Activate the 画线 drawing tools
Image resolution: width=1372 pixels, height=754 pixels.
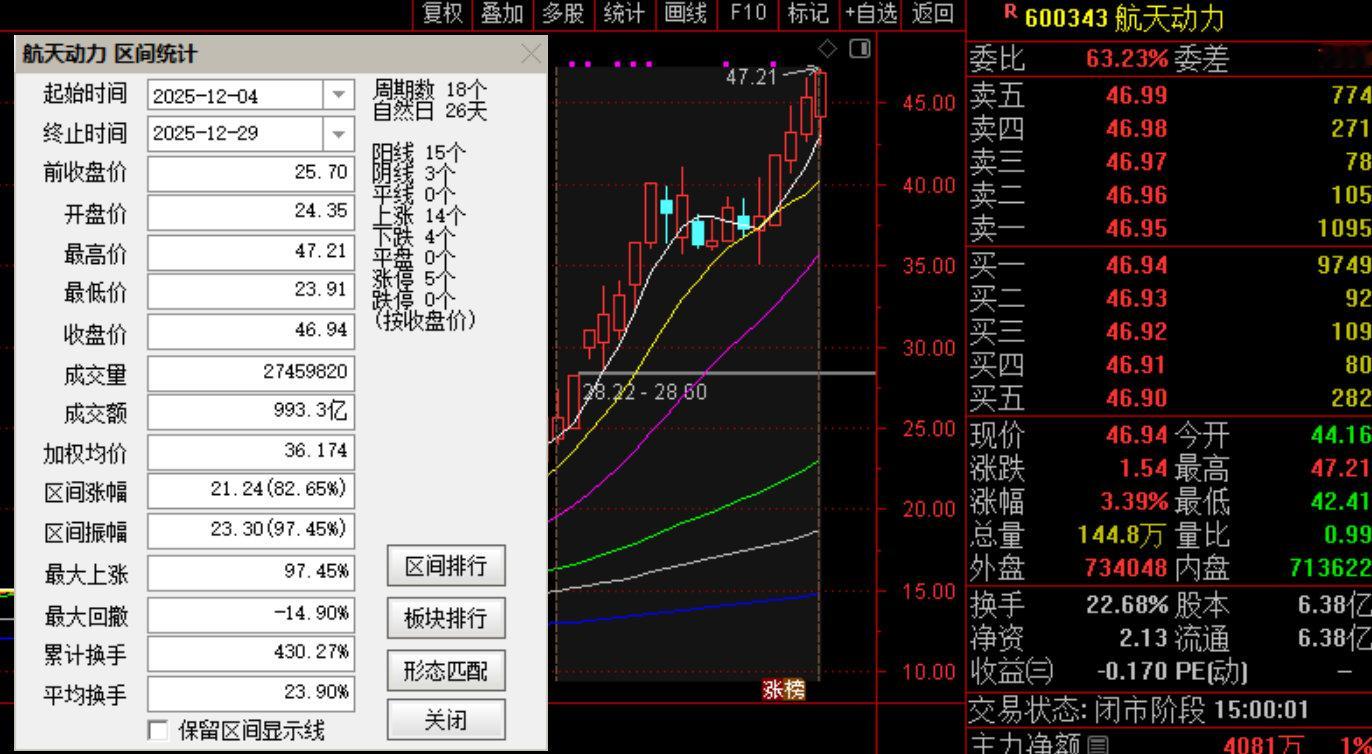685,13
